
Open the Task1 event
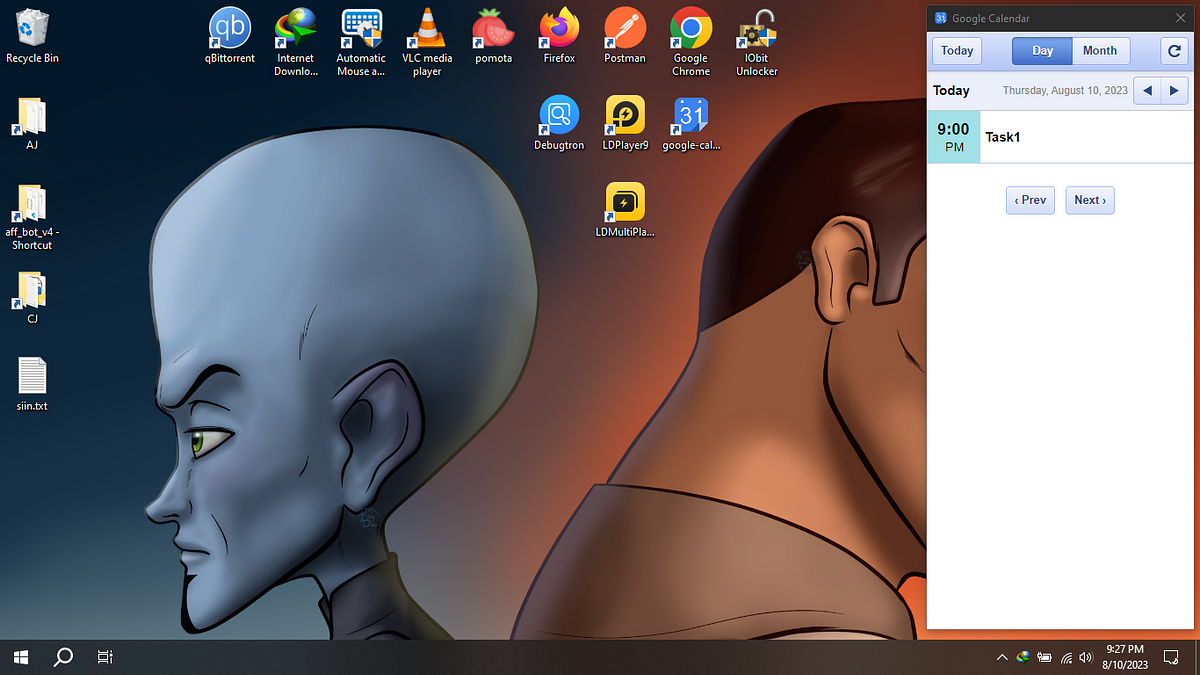(x=1087, y=137)
